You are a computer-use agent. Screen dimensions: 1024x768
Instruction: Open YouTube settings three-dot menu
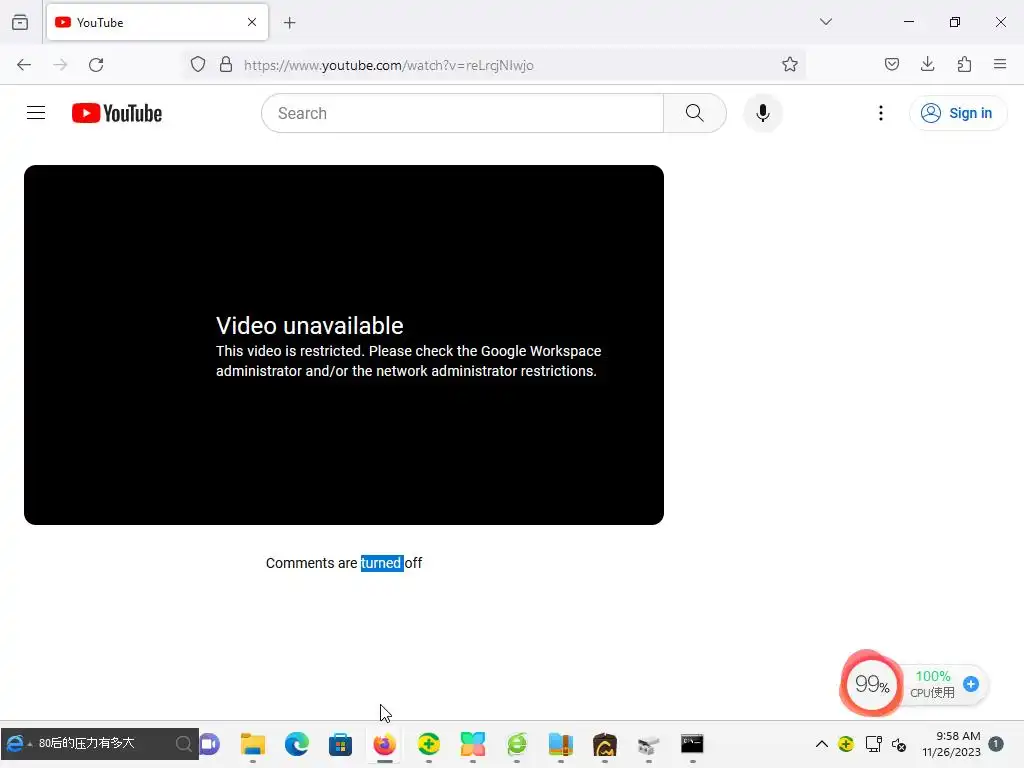[880, 113]
